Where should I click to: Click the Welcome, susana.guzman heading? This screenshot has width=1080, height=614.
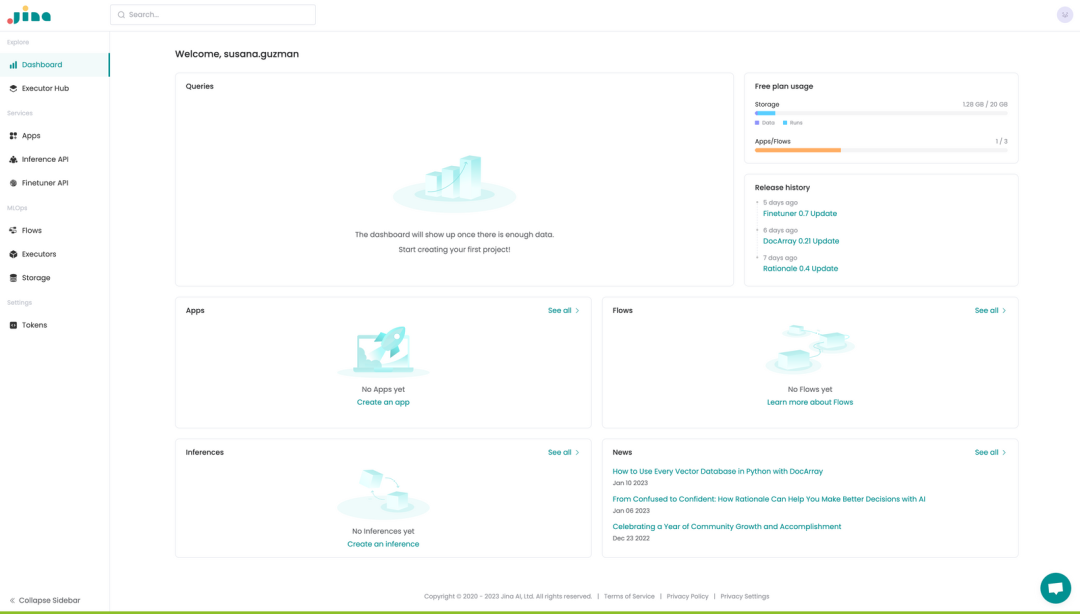click(x=237, y=54)
